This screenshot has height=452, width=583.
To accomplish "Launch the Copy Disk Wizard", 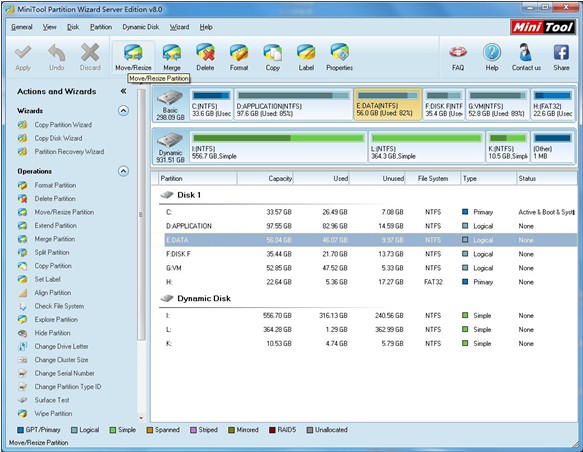I will [x=58, y=138].
